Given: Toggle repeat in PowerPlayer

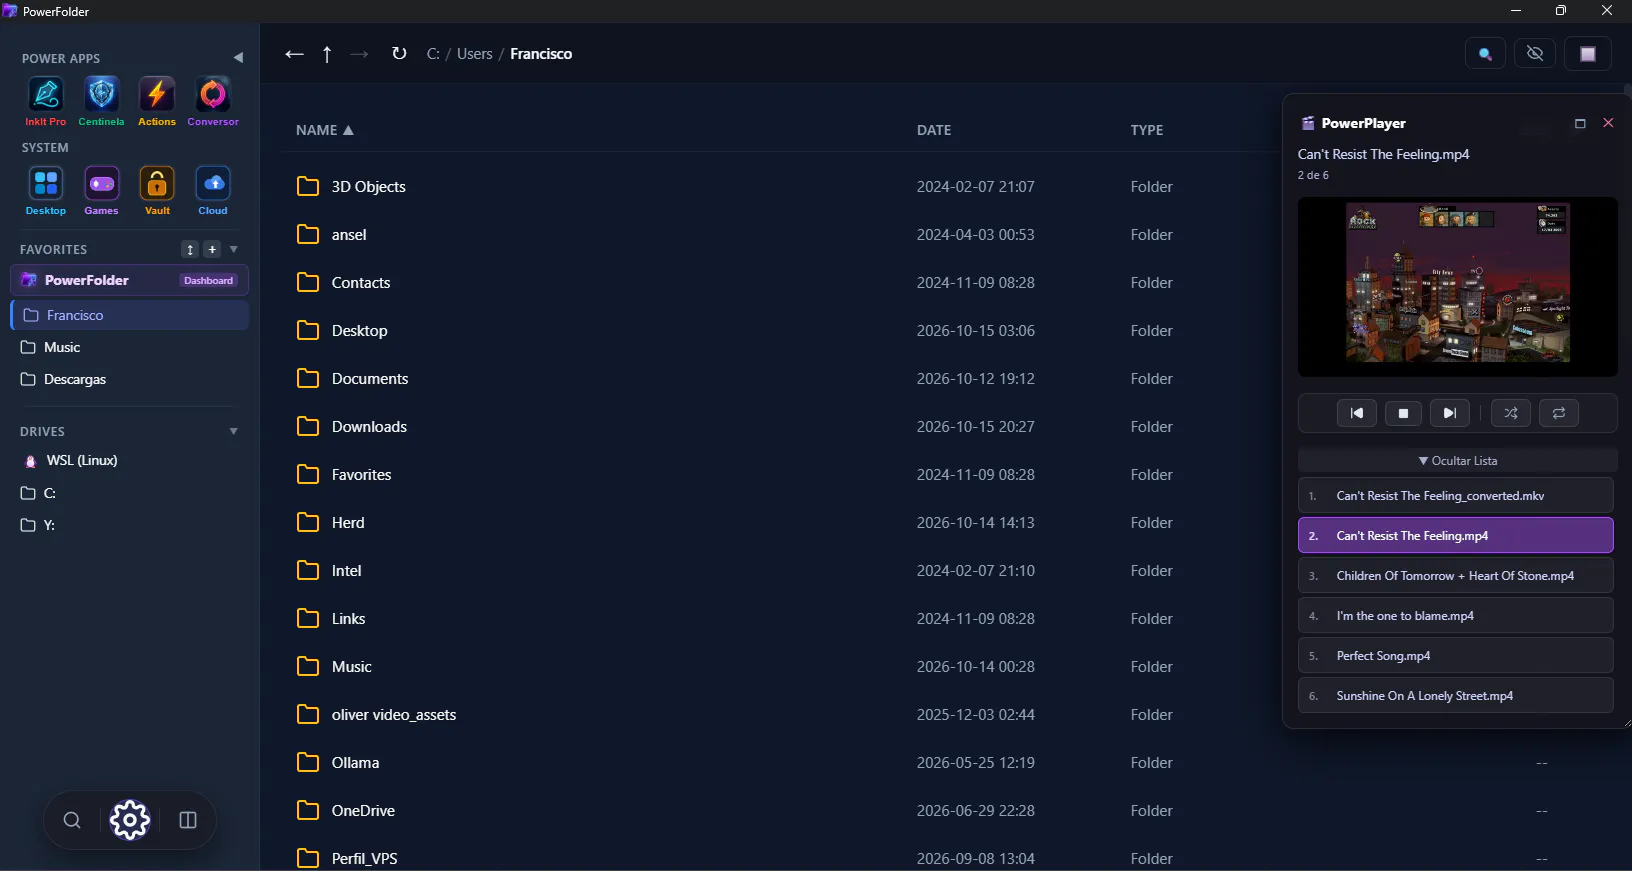Looking at the screenshot, I should 1559,413.
